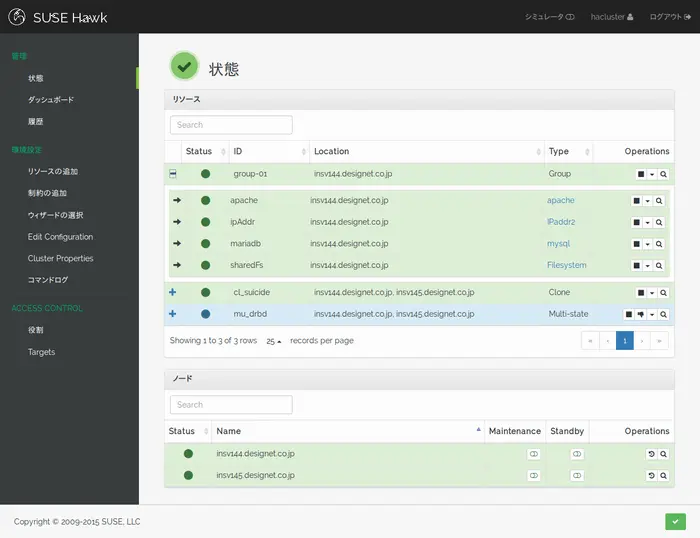Toggle Maintenance mode for insv144.designet.co.jp
This screenshot has height=538, width=700.
click(x=534, y=453)
